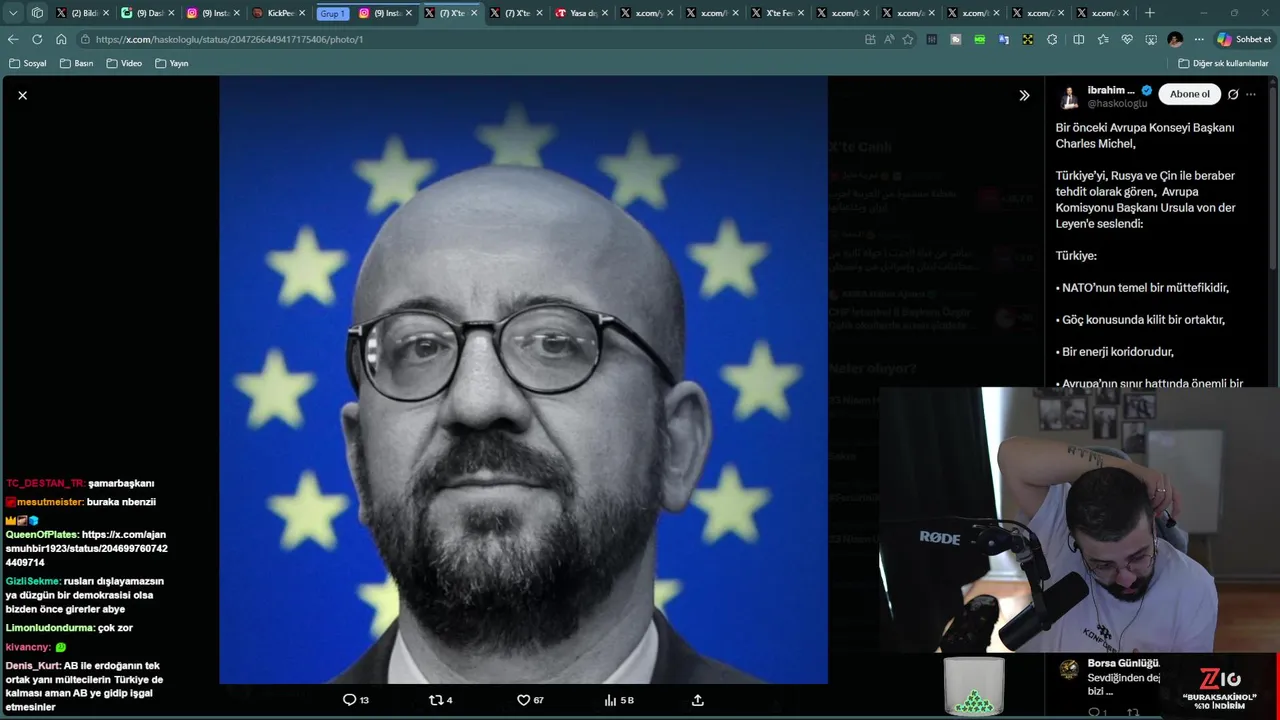Open the browser profile avatar
This screenshot has height=720, width=1280.
1175,39
